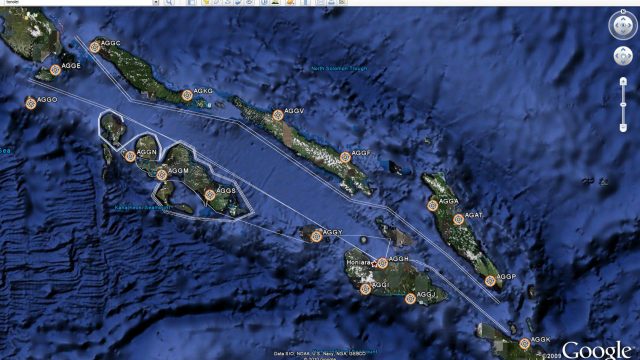
Task: Open the AGGS placemark icon
Action: [x=210, y=195]
